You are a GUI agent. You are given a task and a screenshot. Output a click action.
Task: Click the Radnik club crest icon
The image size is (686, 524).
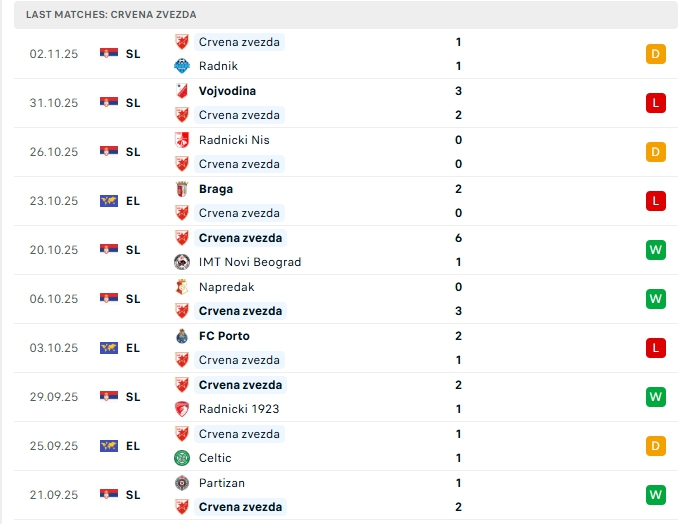(182, 66)
